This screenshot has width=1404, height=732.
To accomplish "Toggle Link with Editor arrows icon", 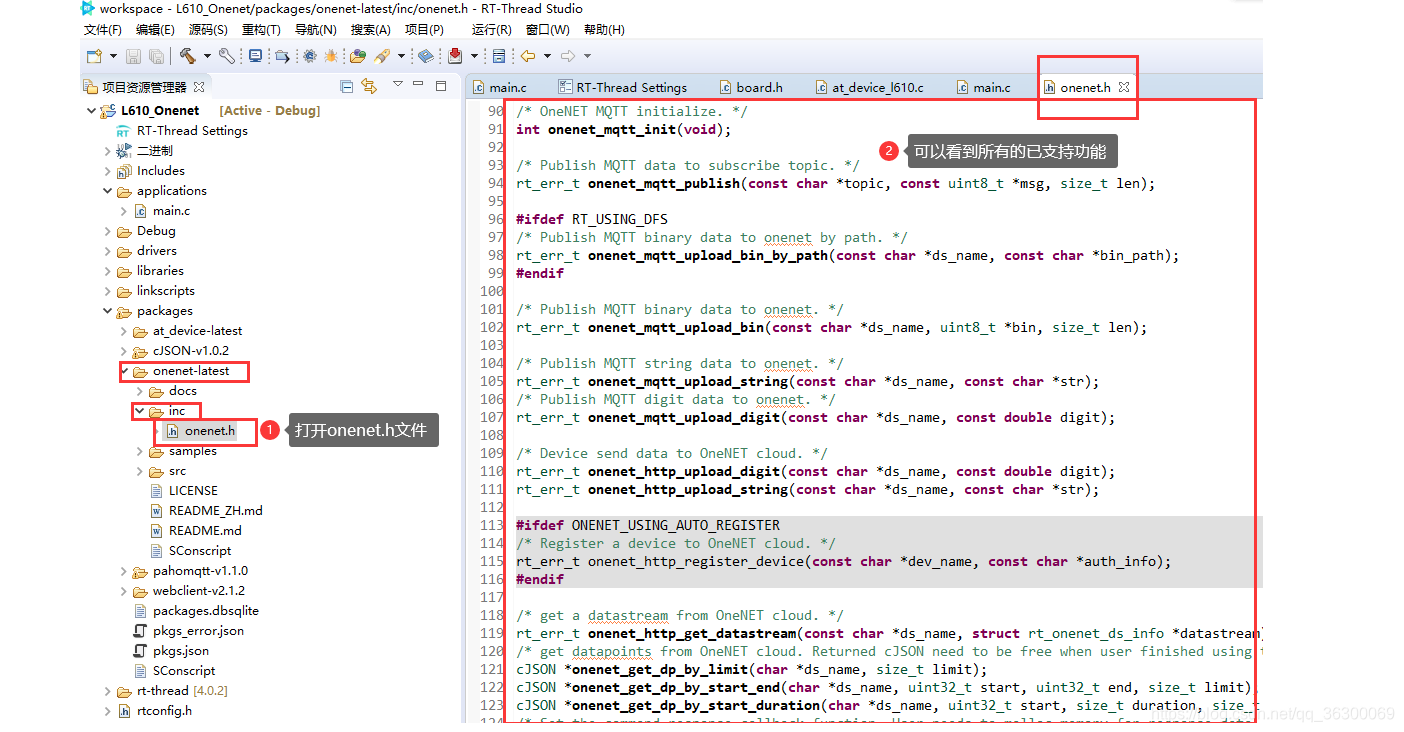I will 369,86.
